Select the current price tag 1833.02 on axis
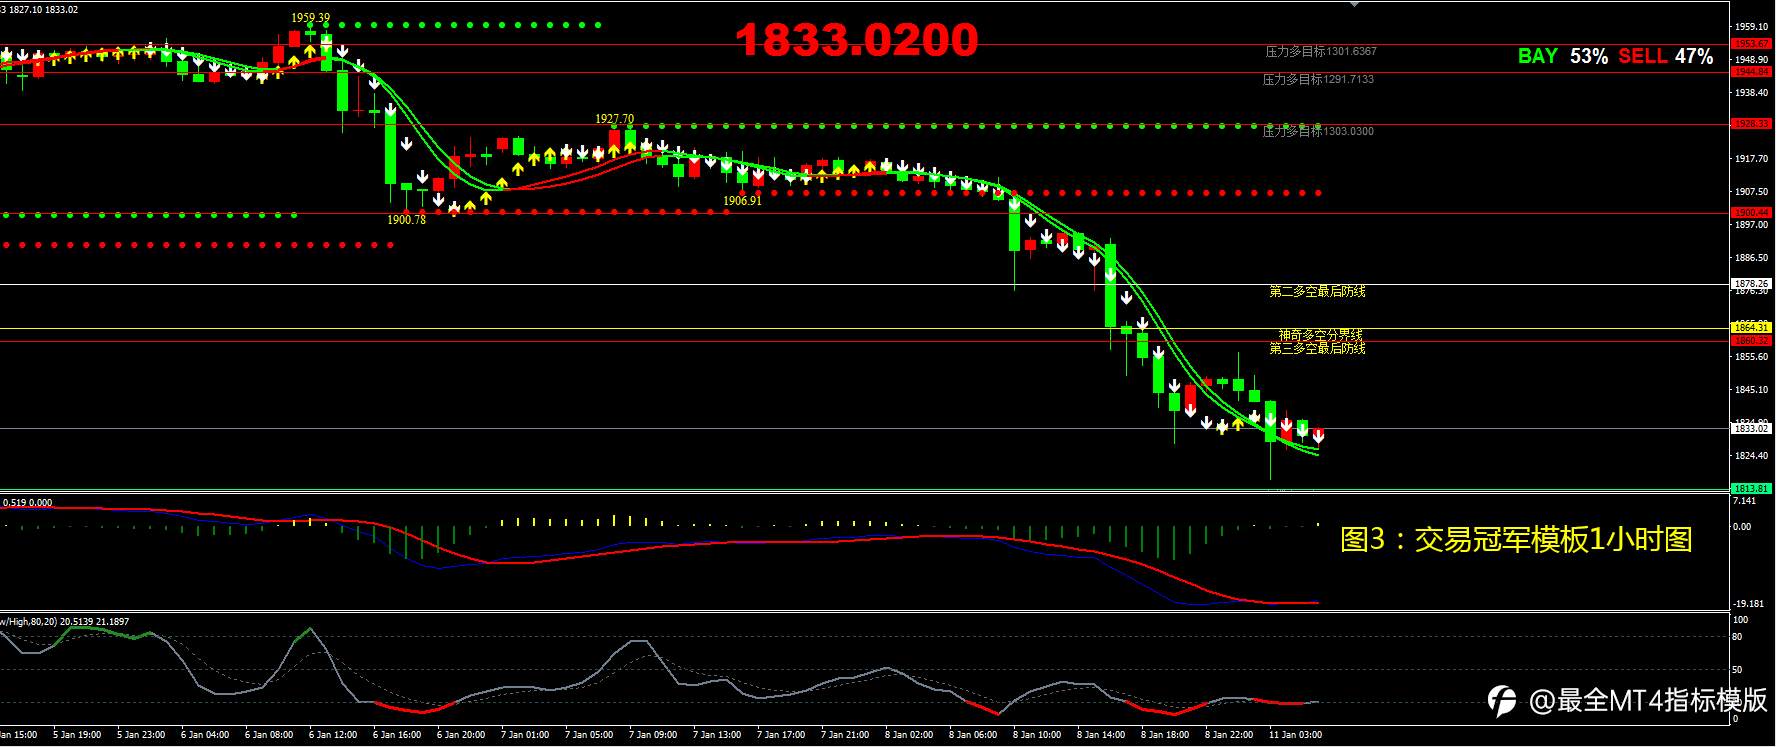The image size is (1777, 747). pos(1751,429)
